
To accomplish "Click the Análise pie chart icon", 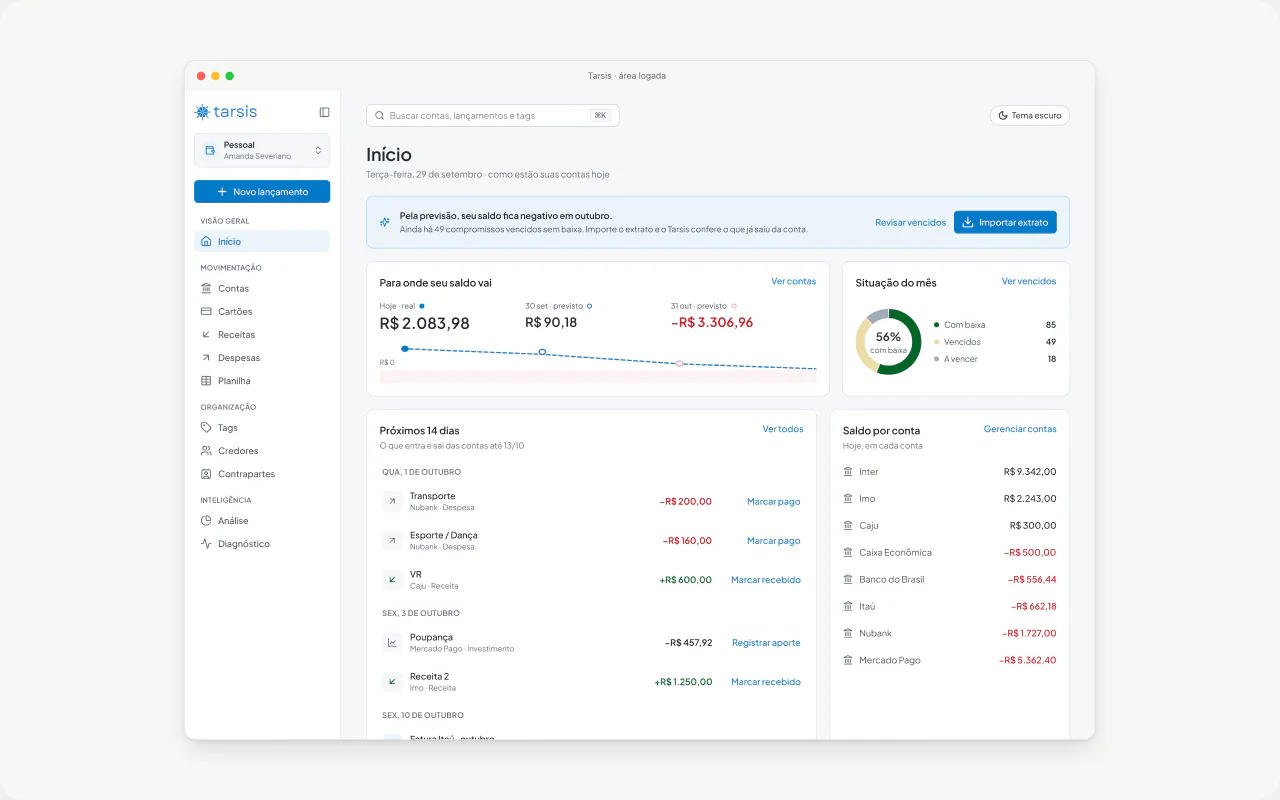I will click(206, 520).
